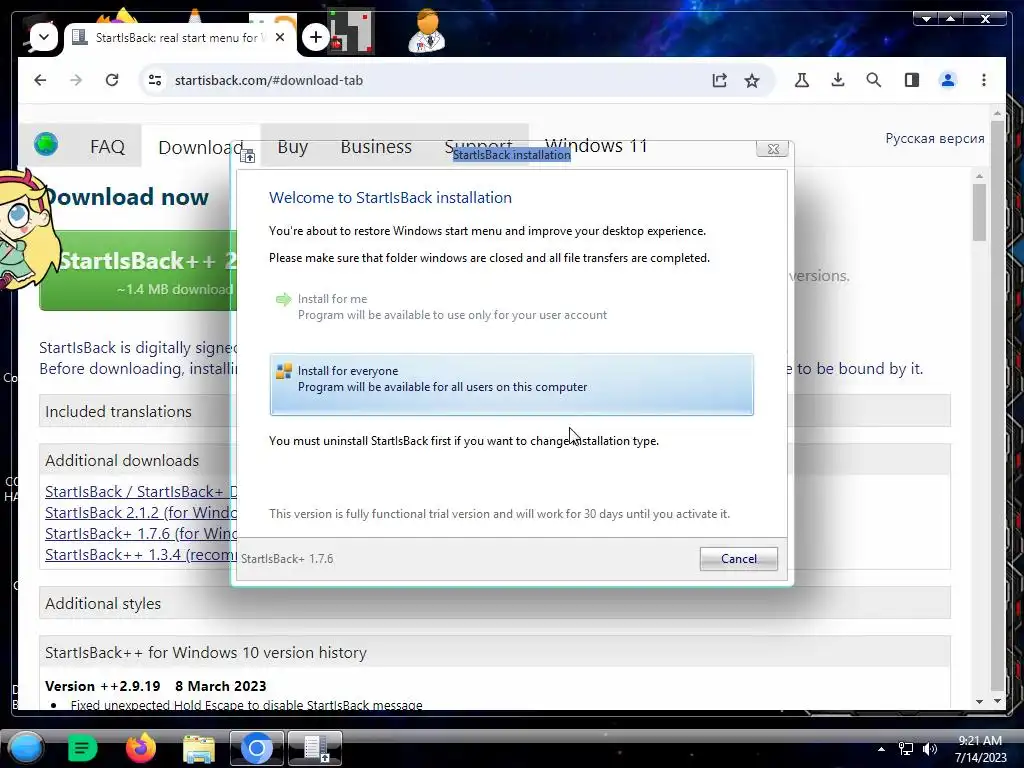
Task: Choose Install for everyone option
Action: (x=511, y=385)
